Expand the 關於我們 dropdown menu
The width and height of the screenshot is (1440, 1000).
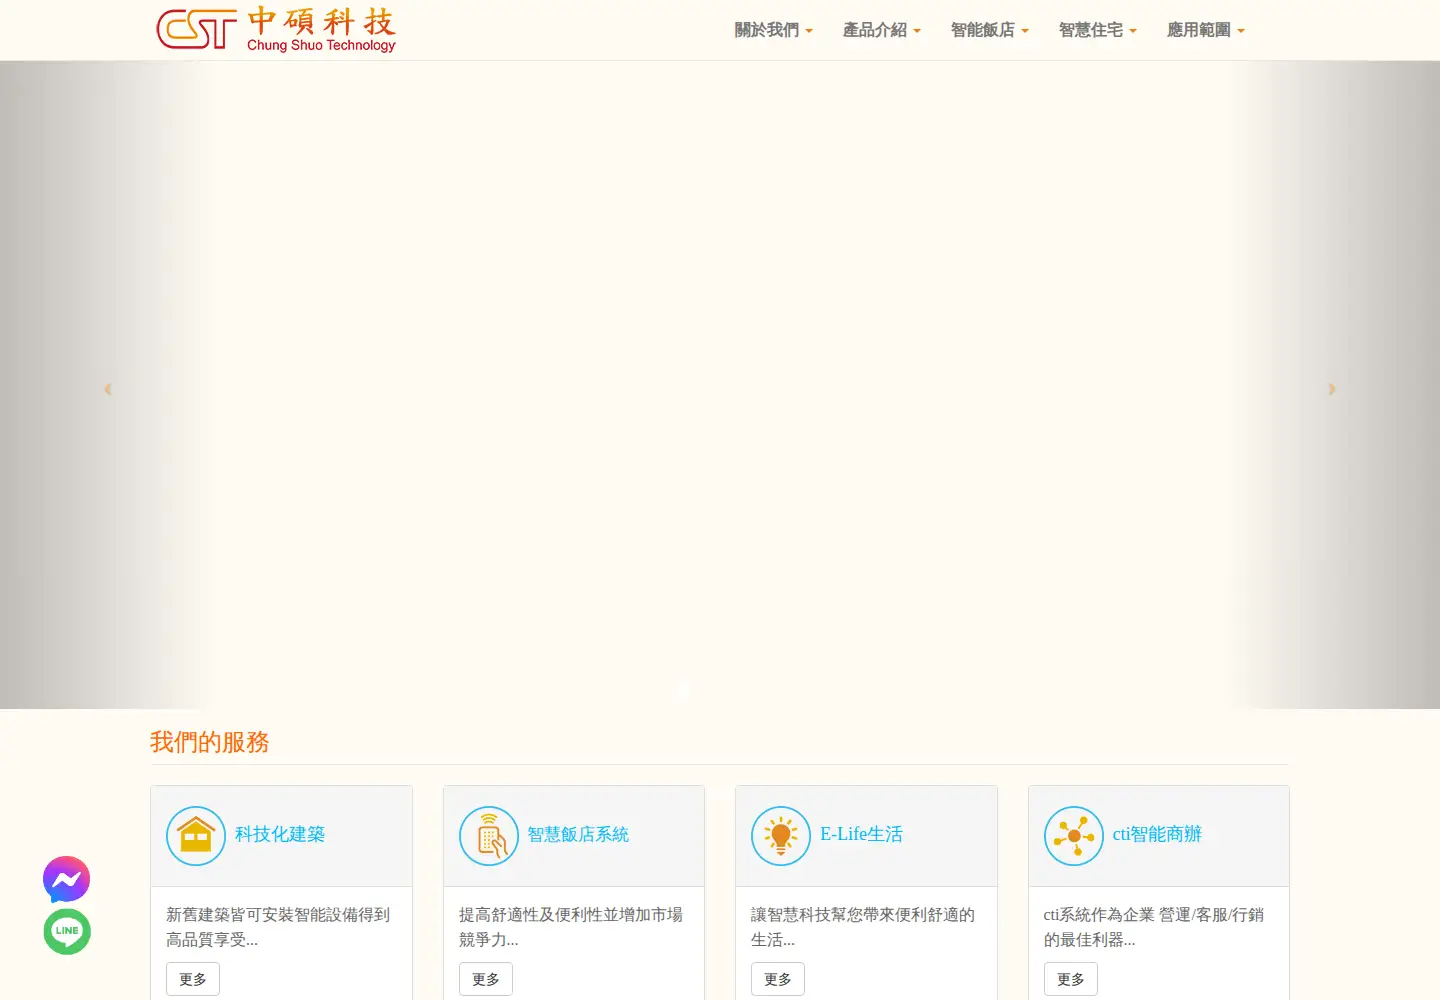pos(774,30)
